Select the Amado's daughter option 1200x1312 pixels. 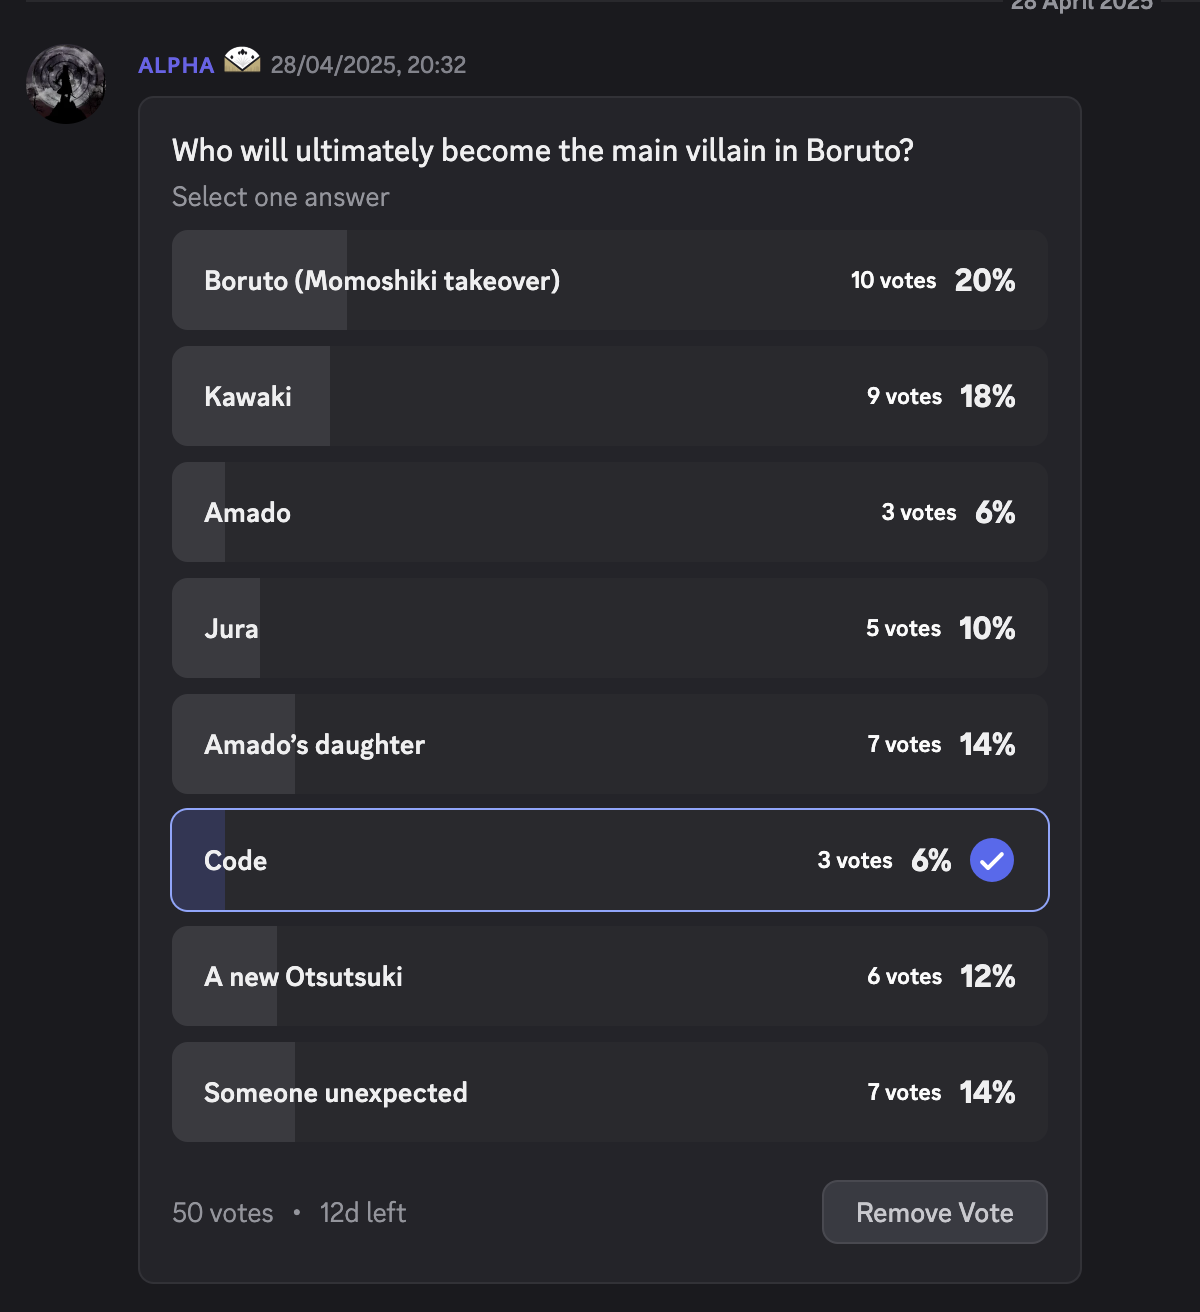610,744
